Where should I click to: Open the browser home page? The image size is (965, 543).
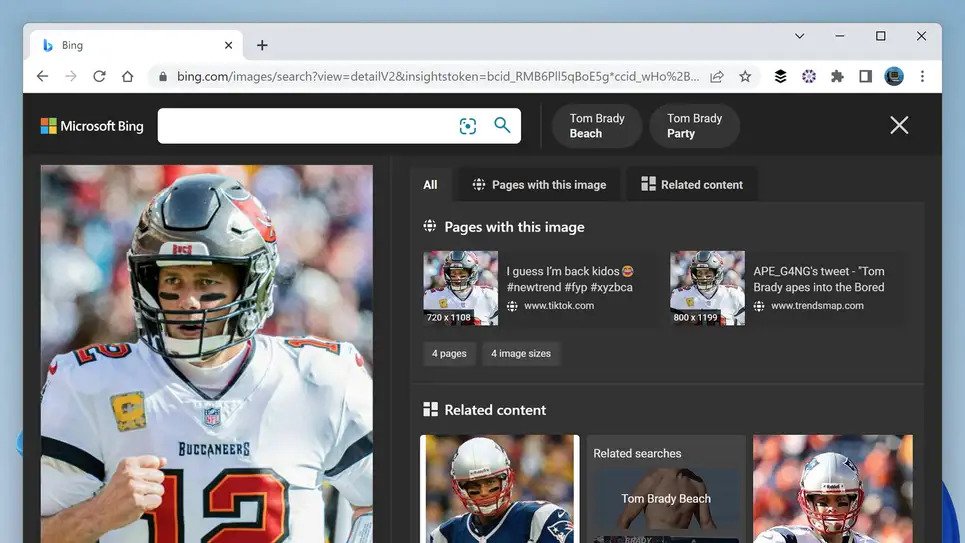(127, 76)
